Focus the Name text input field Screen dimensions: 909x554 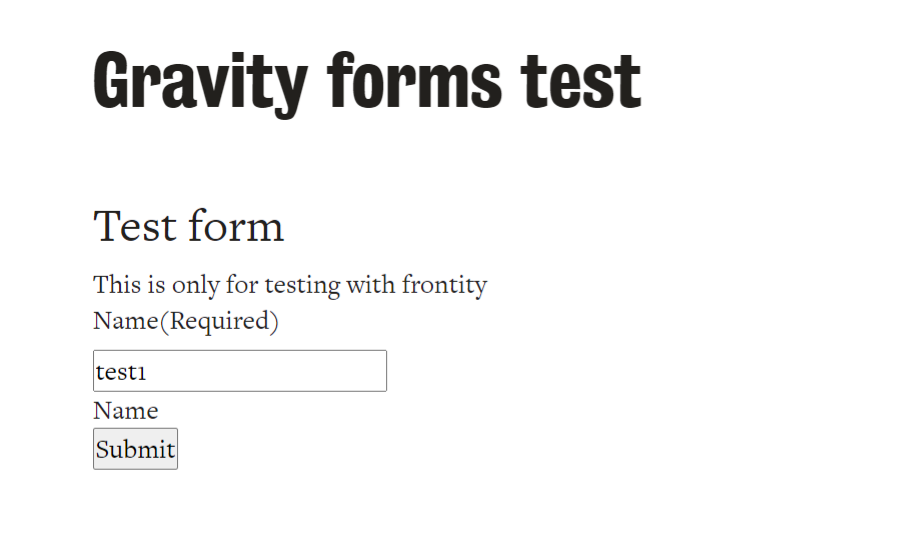click(239, 371)
